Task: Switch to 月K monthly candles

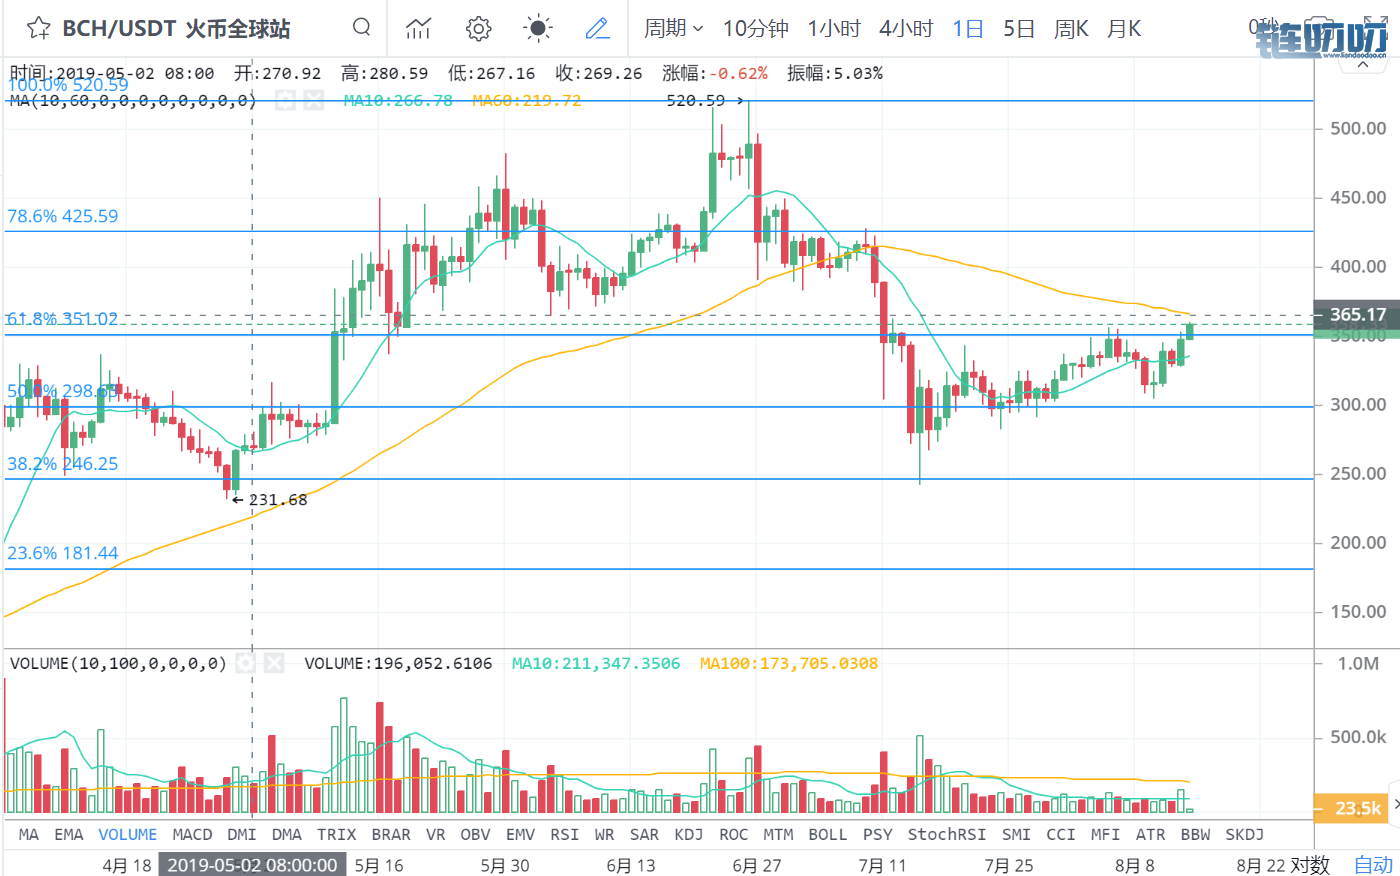Action: (x=1124, y=28)
